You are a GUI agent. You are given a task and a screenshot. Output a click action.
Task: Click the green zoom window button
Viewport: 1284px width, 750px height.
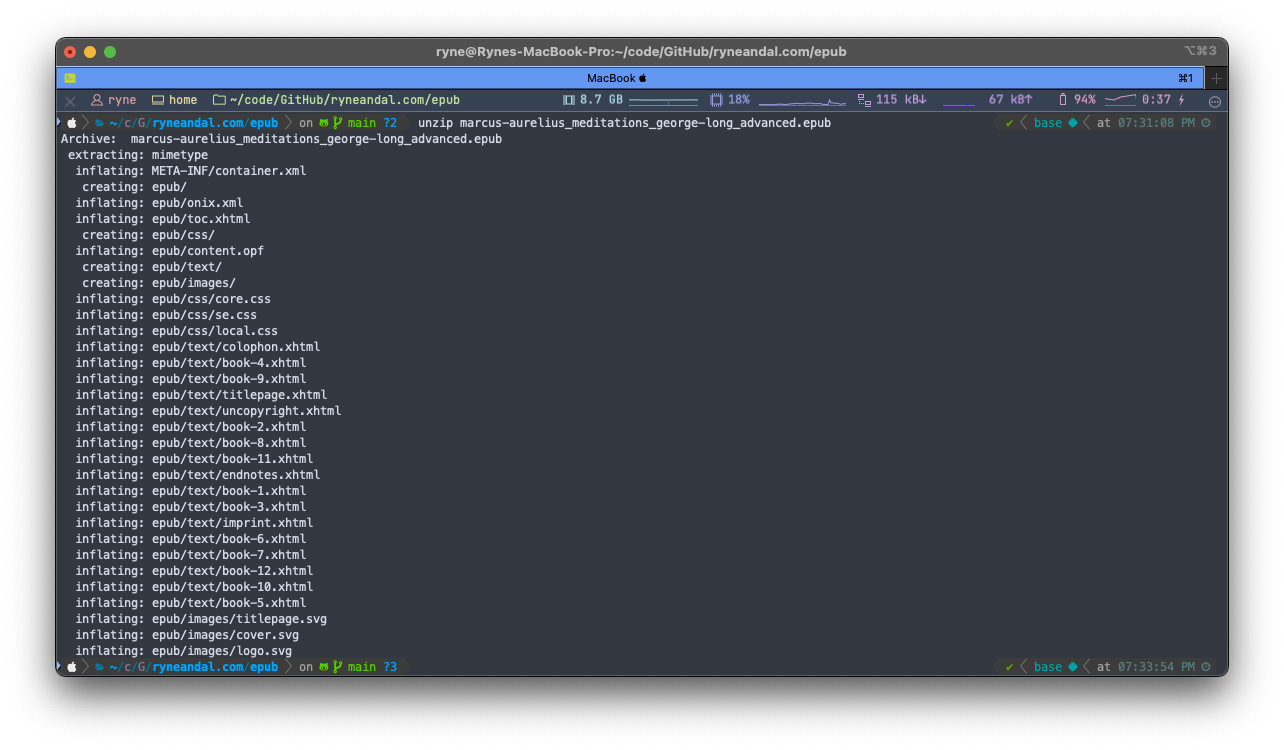coord(110,52)
